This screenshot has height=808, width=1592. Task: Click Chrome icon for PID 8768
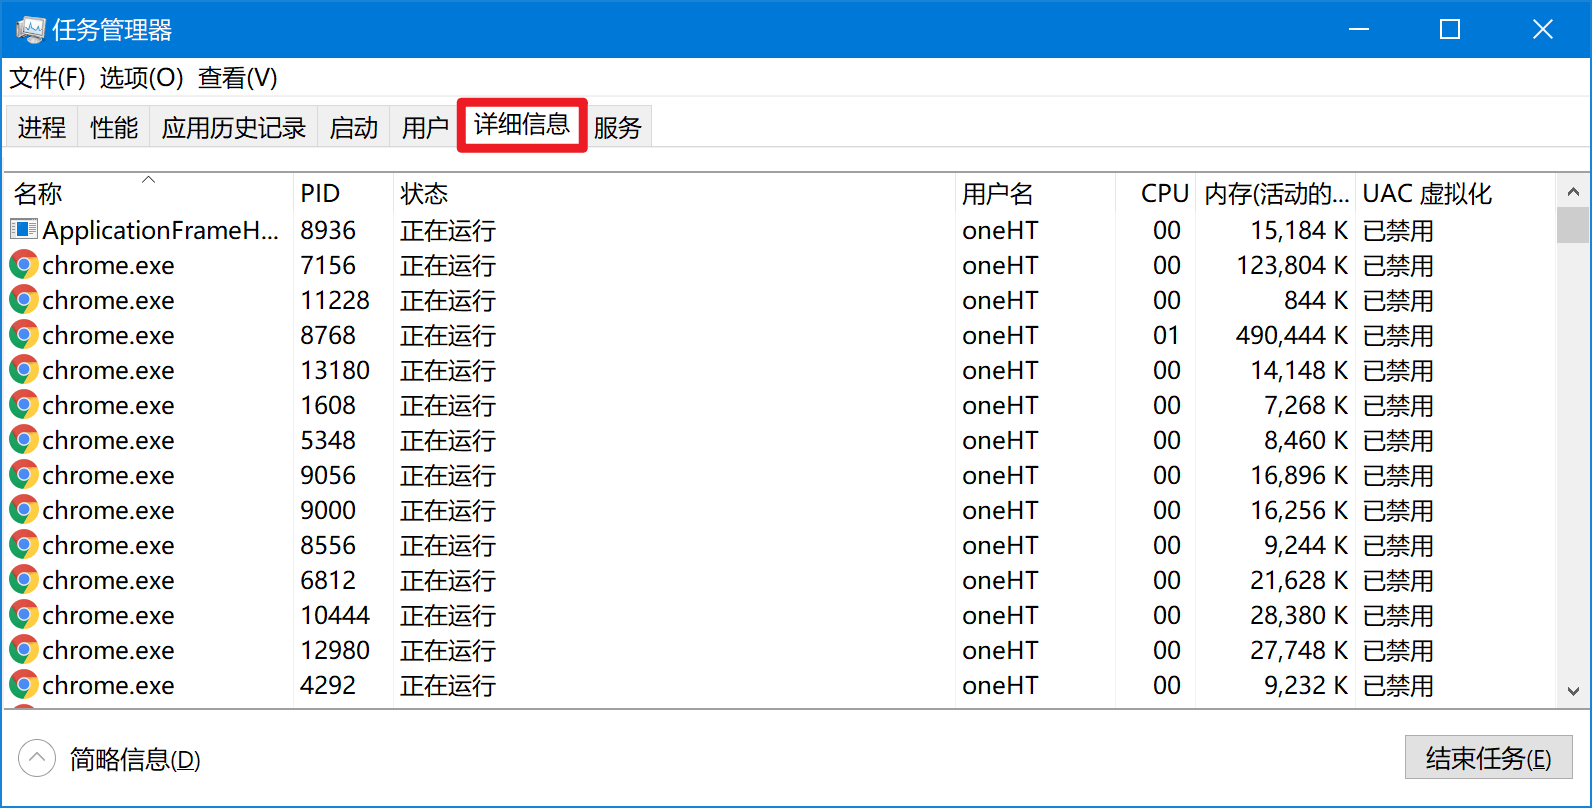point(24,335)
